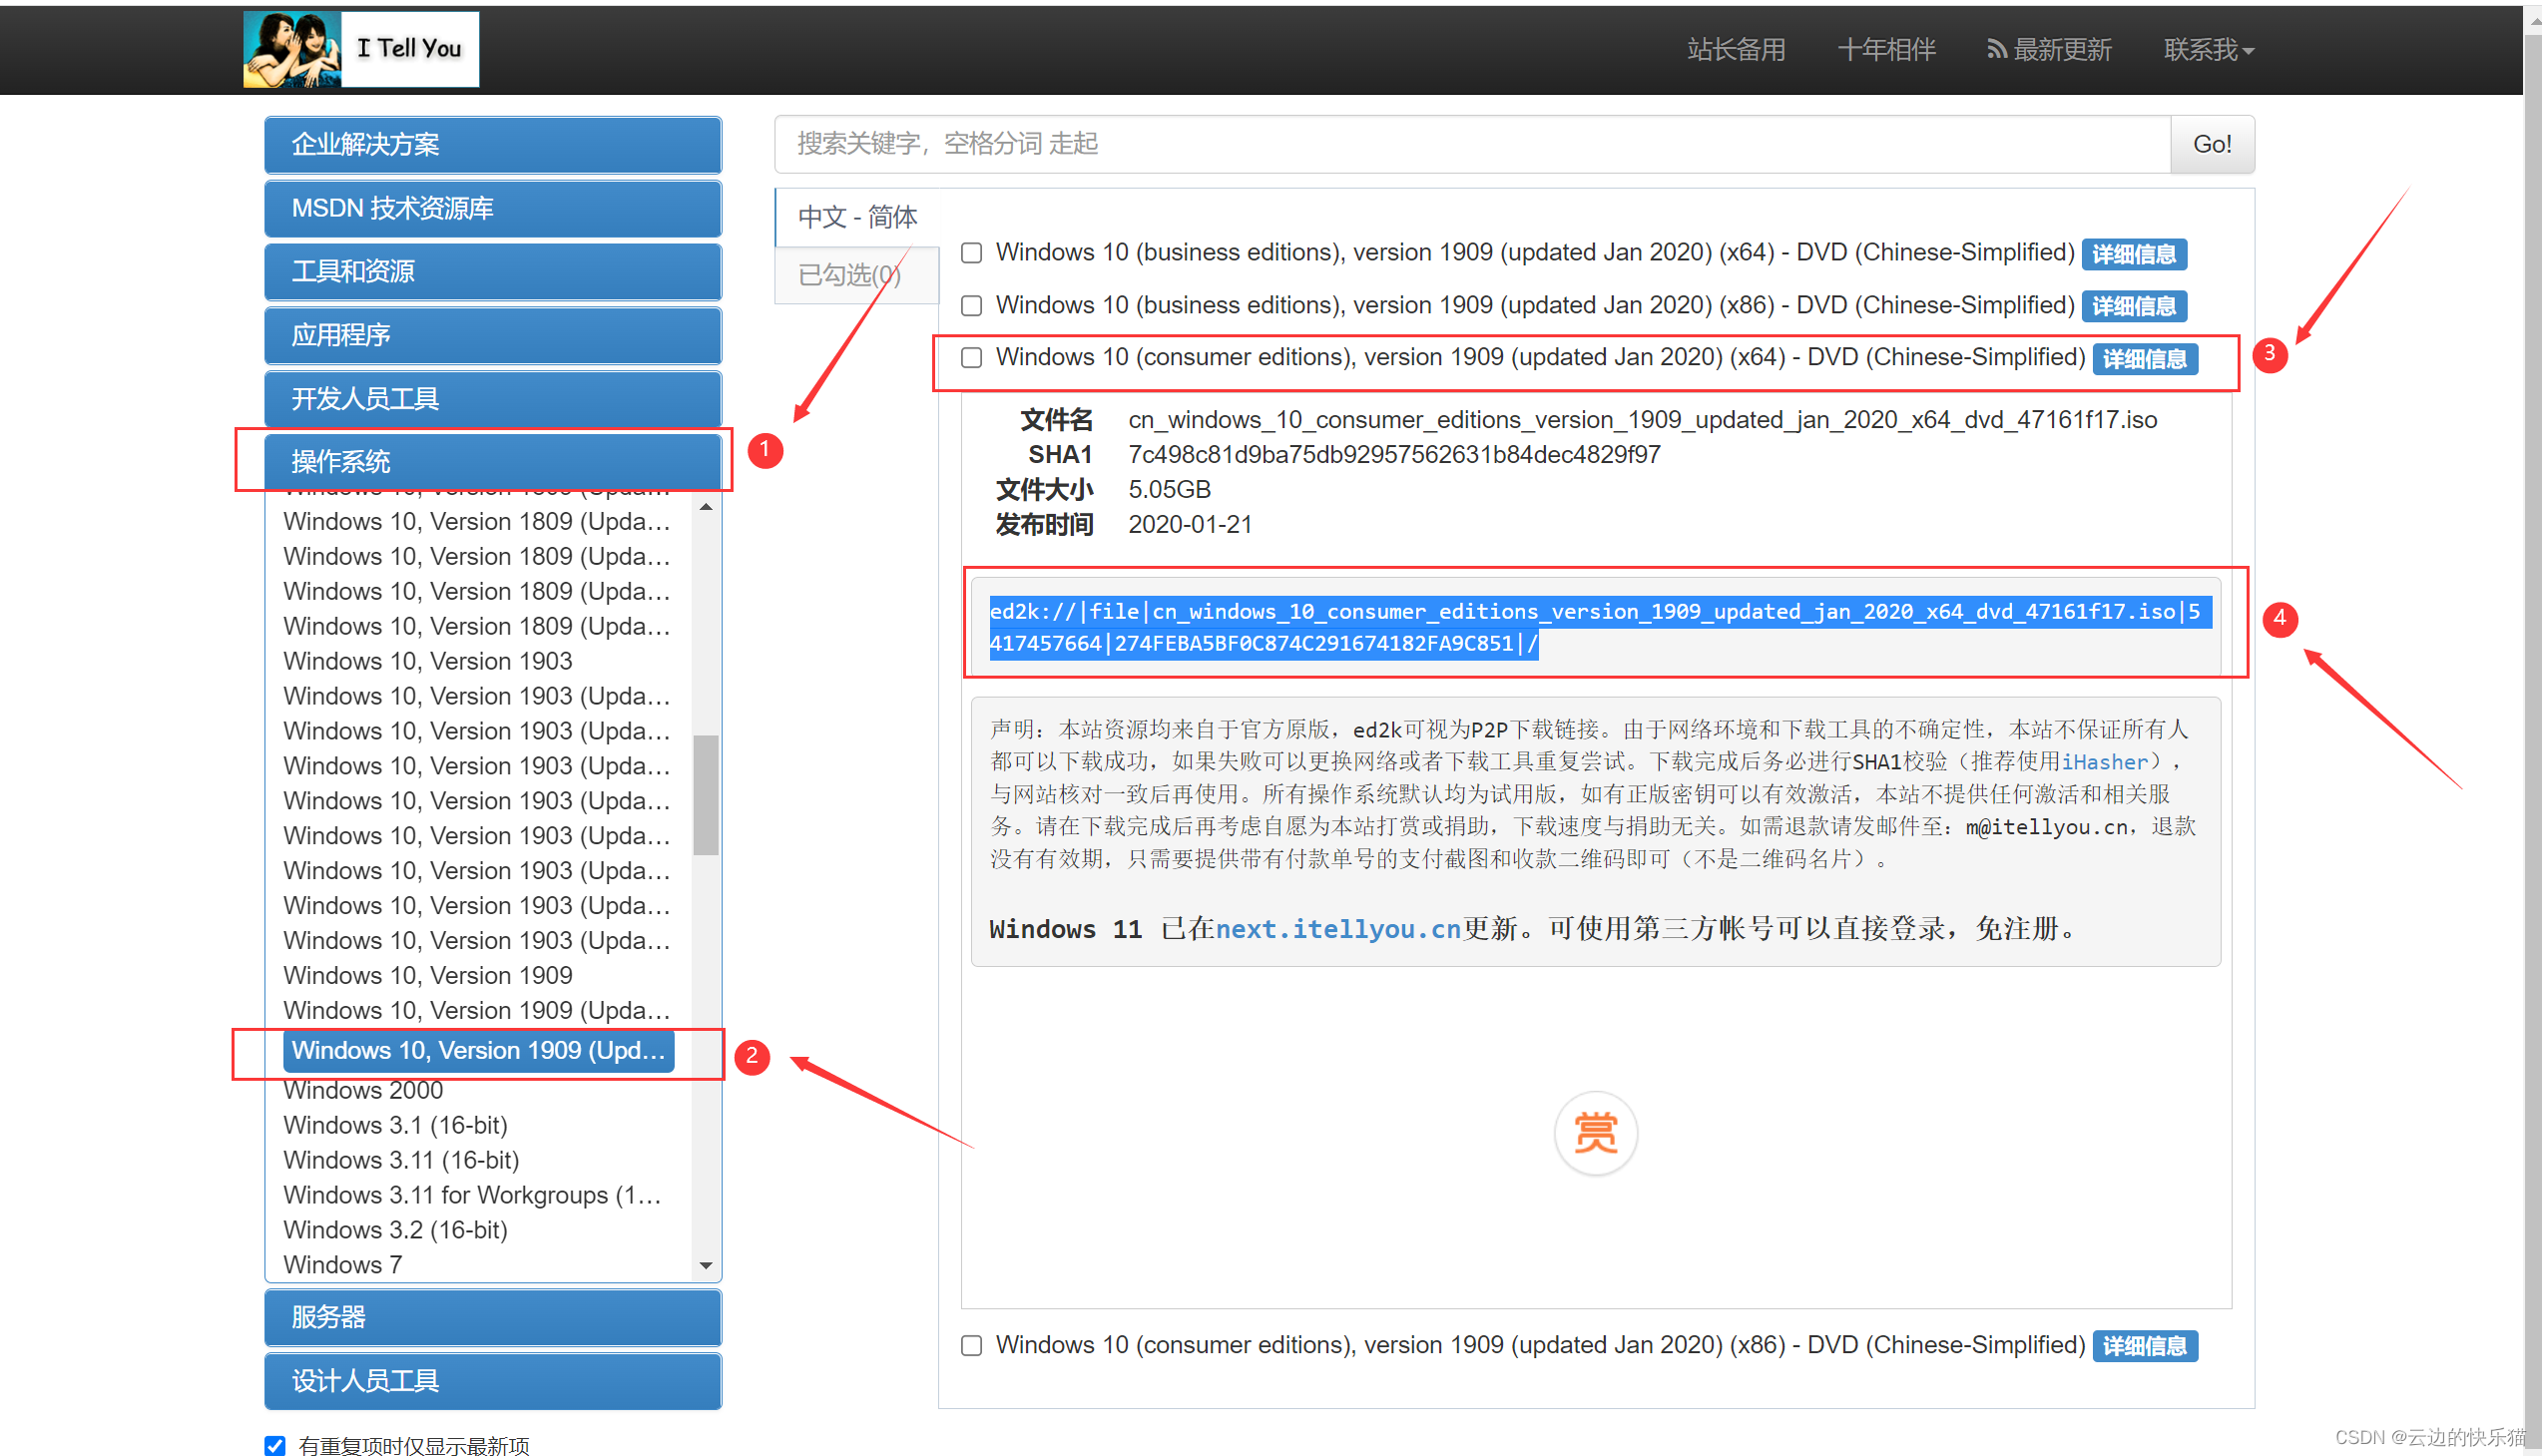Click 详细信息 badge for consumer editions x64
Image resolution: width=2542 pixels, height=1456 pixels.
point(2144,358)
